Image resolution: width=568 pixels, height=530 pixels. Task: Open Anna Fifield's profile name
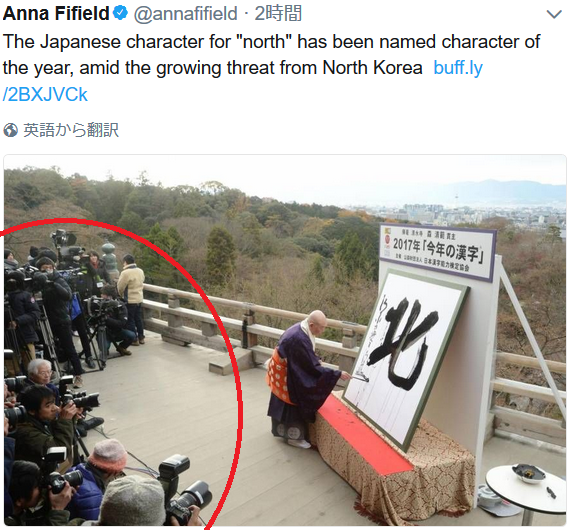pyautogui.click(x=56, y=13)
